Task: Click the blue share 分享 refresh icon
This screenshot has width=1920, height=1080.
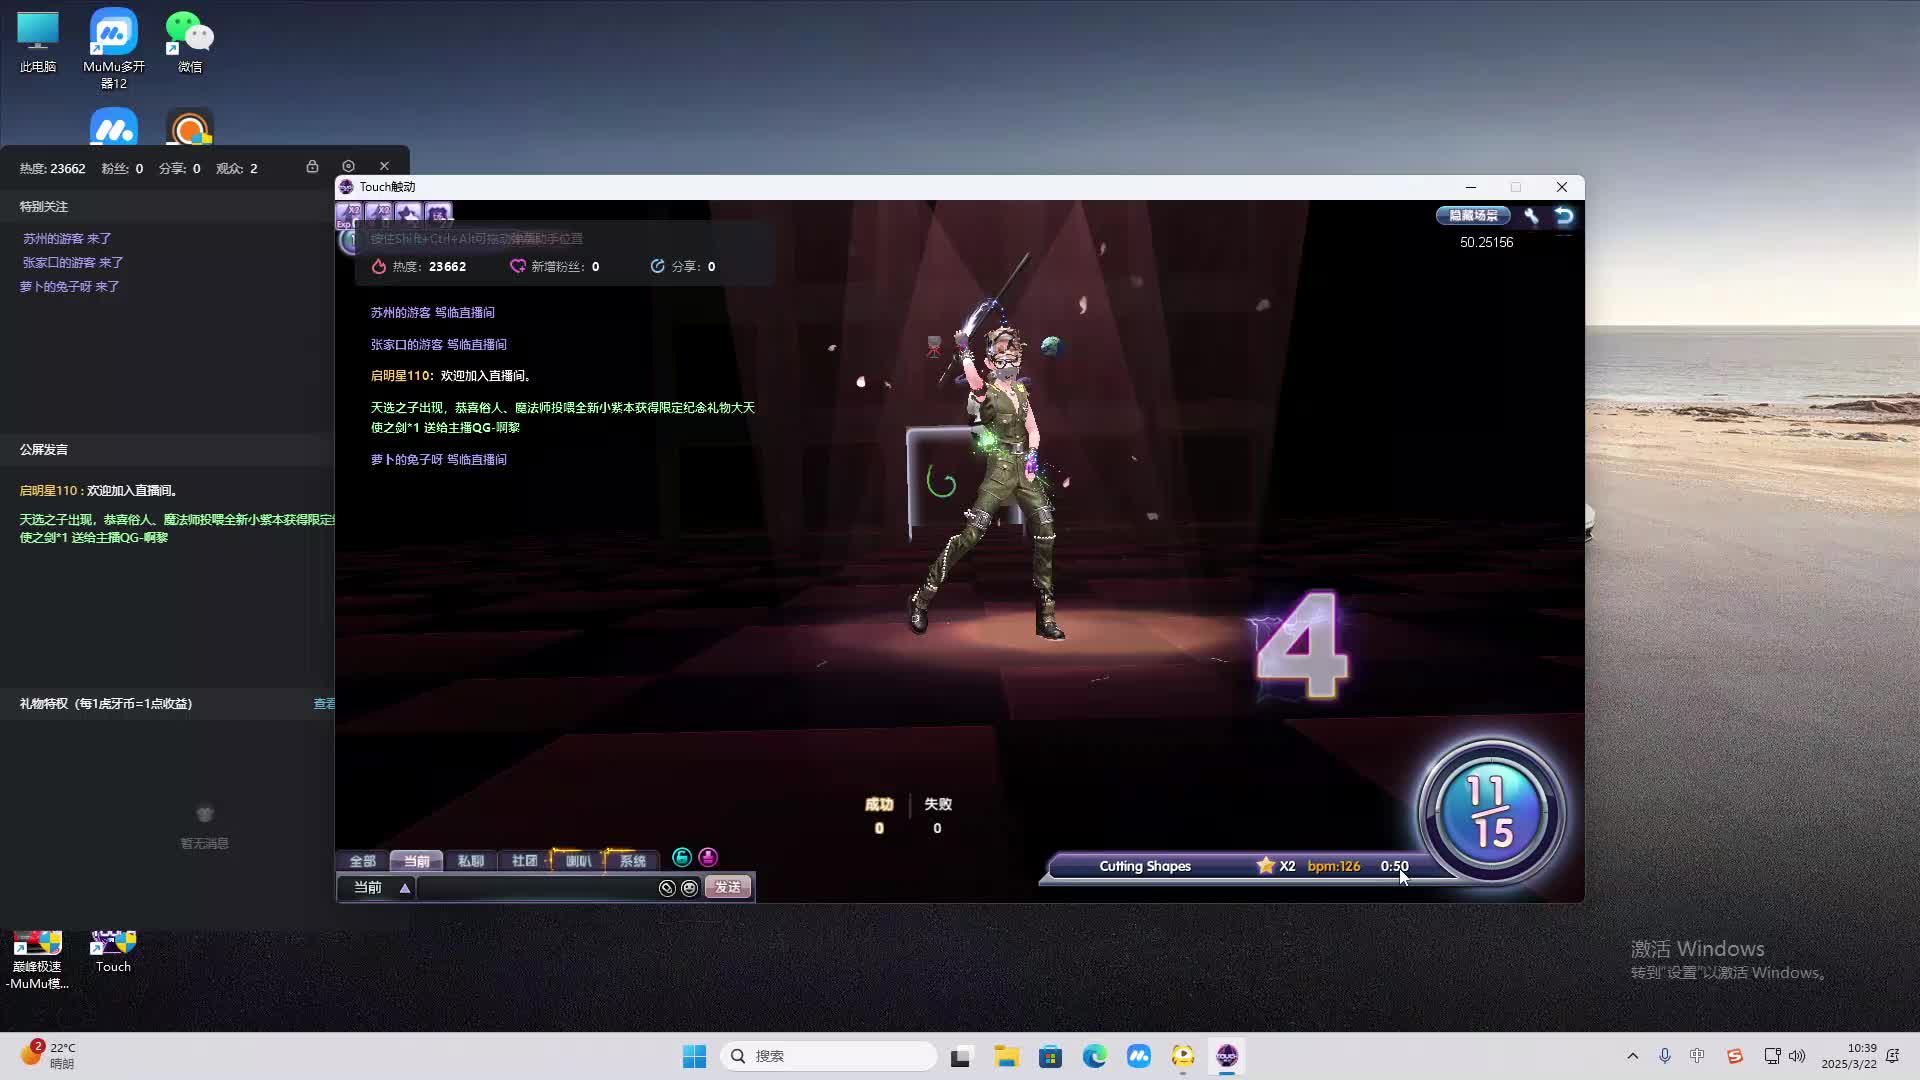Action: pyautogui.click(x=656, y=266)
